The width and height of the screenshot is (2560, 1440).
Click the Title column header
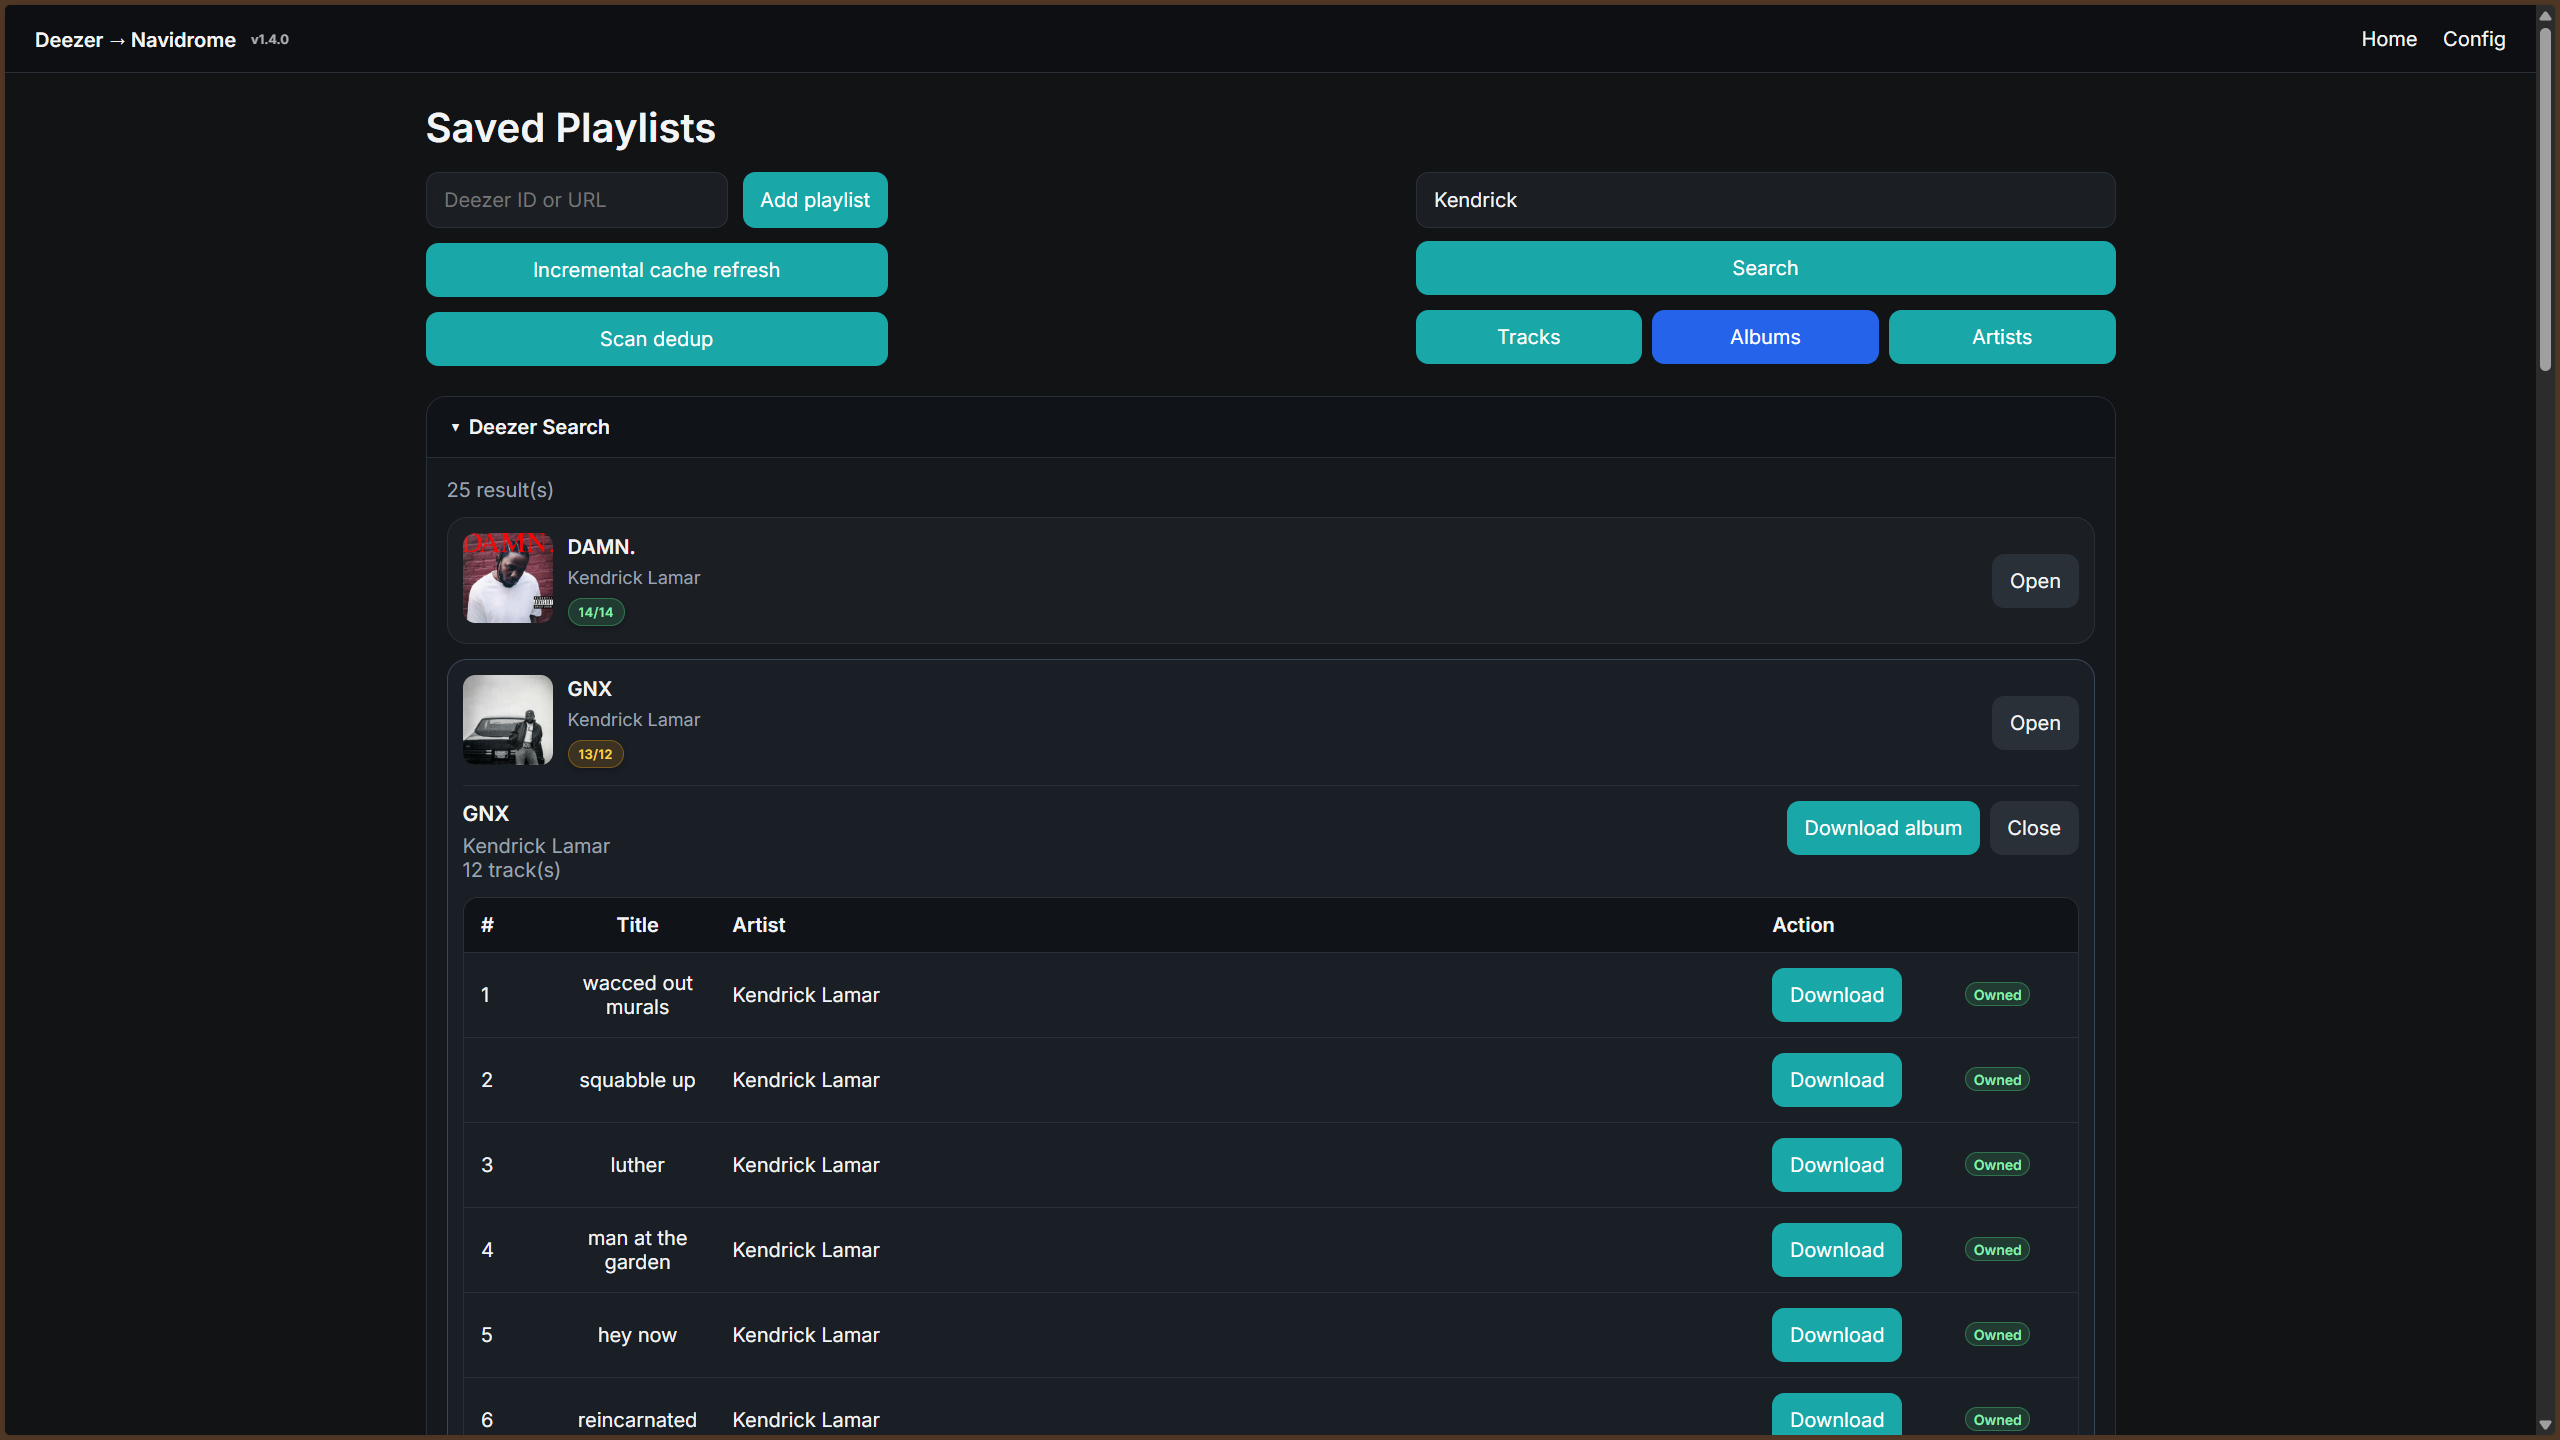tap(637, 925)
